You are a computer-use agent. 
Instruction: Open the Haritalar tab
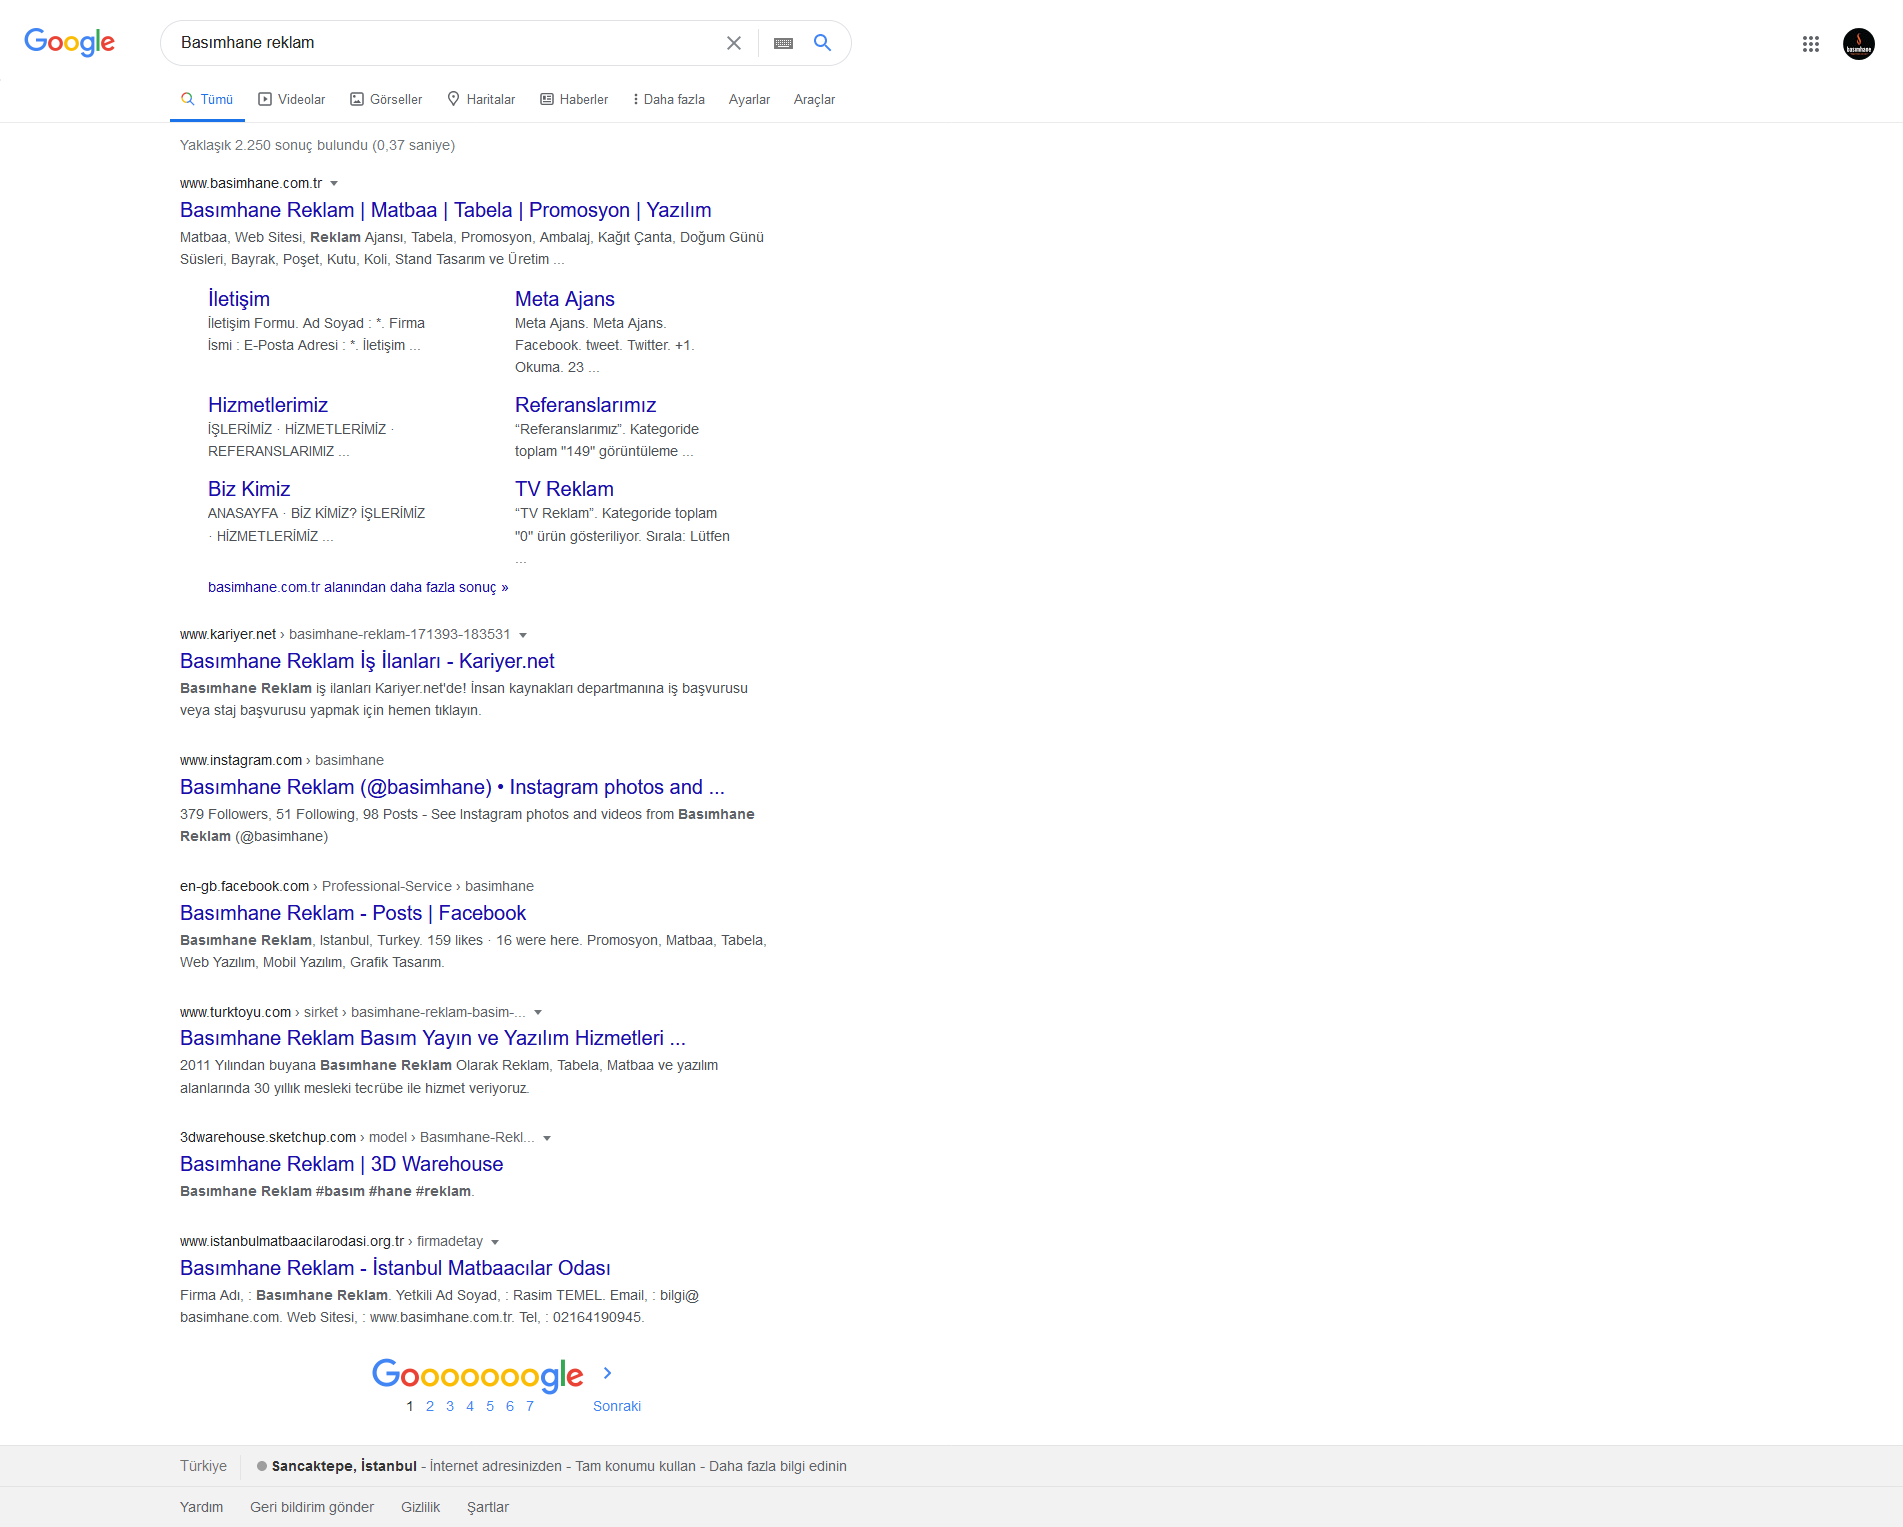[x=481, y=99]
